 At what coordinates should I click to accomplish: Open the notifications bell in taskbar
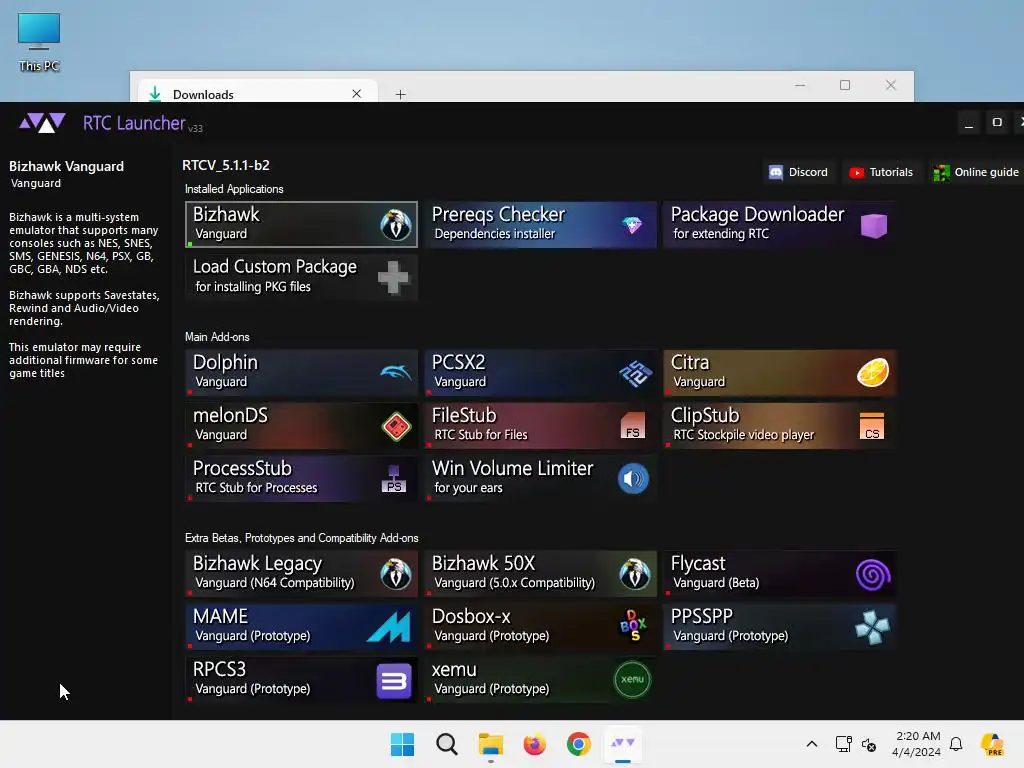click(956, 744)
